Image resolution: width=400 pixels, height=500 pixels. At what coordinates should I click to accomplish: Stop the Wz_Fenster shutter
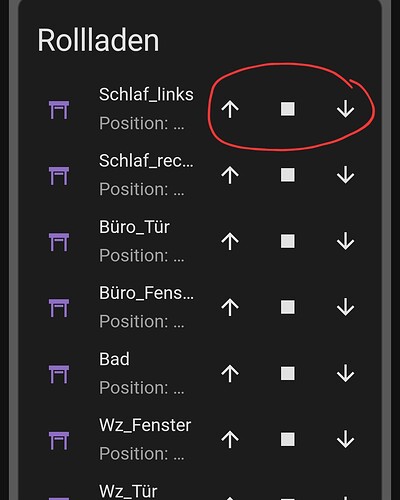click(288, 439)
